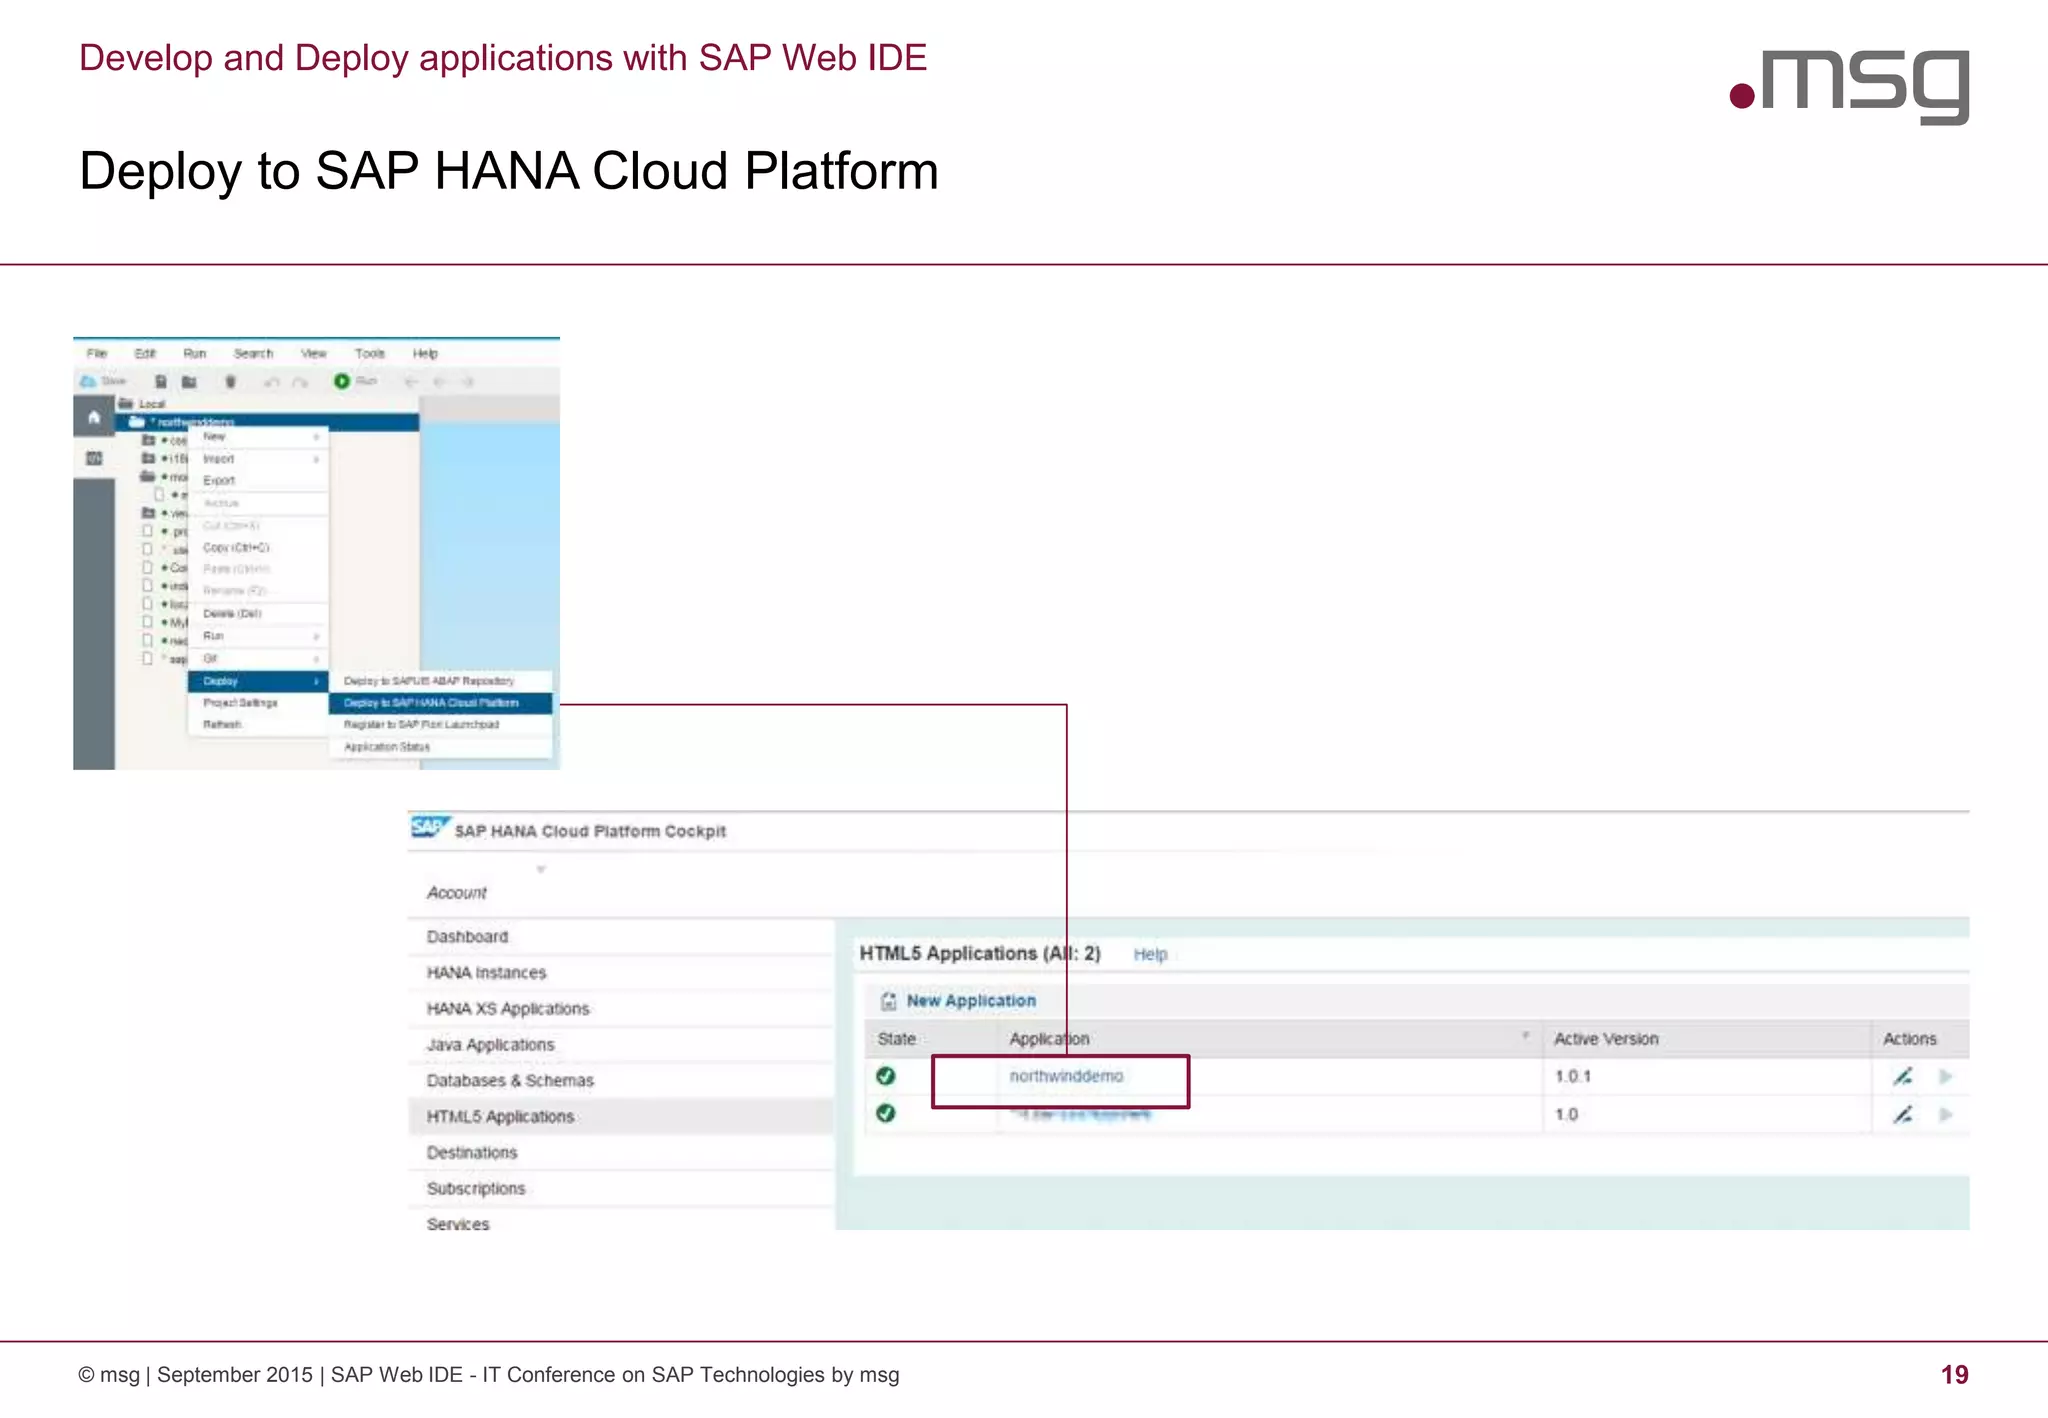The image size is (2048, 1418).
Task: Expand the New submenu in the context menu
Action: click(x=259, y=437)
